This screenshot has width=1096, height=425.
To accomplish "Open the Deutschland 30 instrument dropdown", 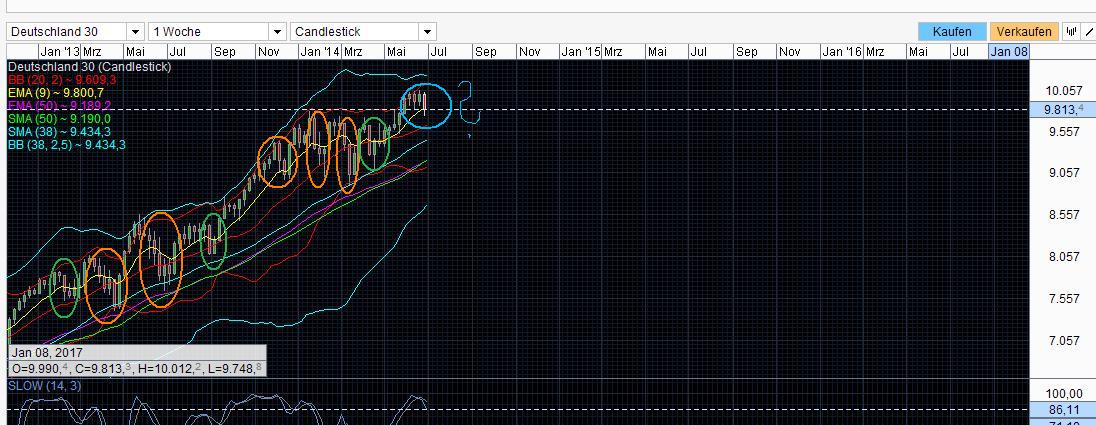I will click(67, 32).
